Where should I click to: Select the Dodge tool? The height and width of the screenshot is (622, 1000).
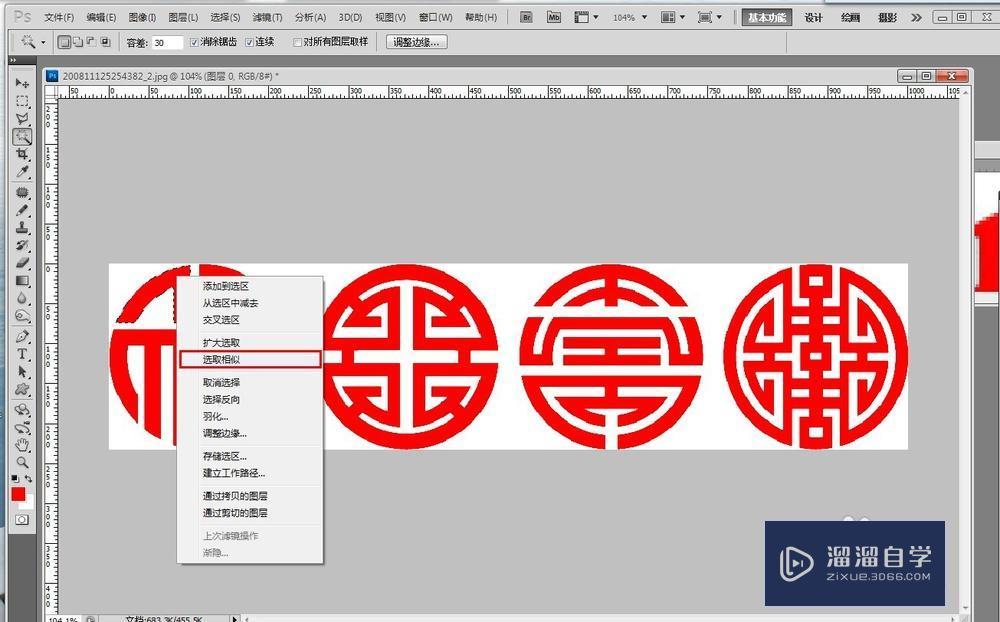click(22, 315)
